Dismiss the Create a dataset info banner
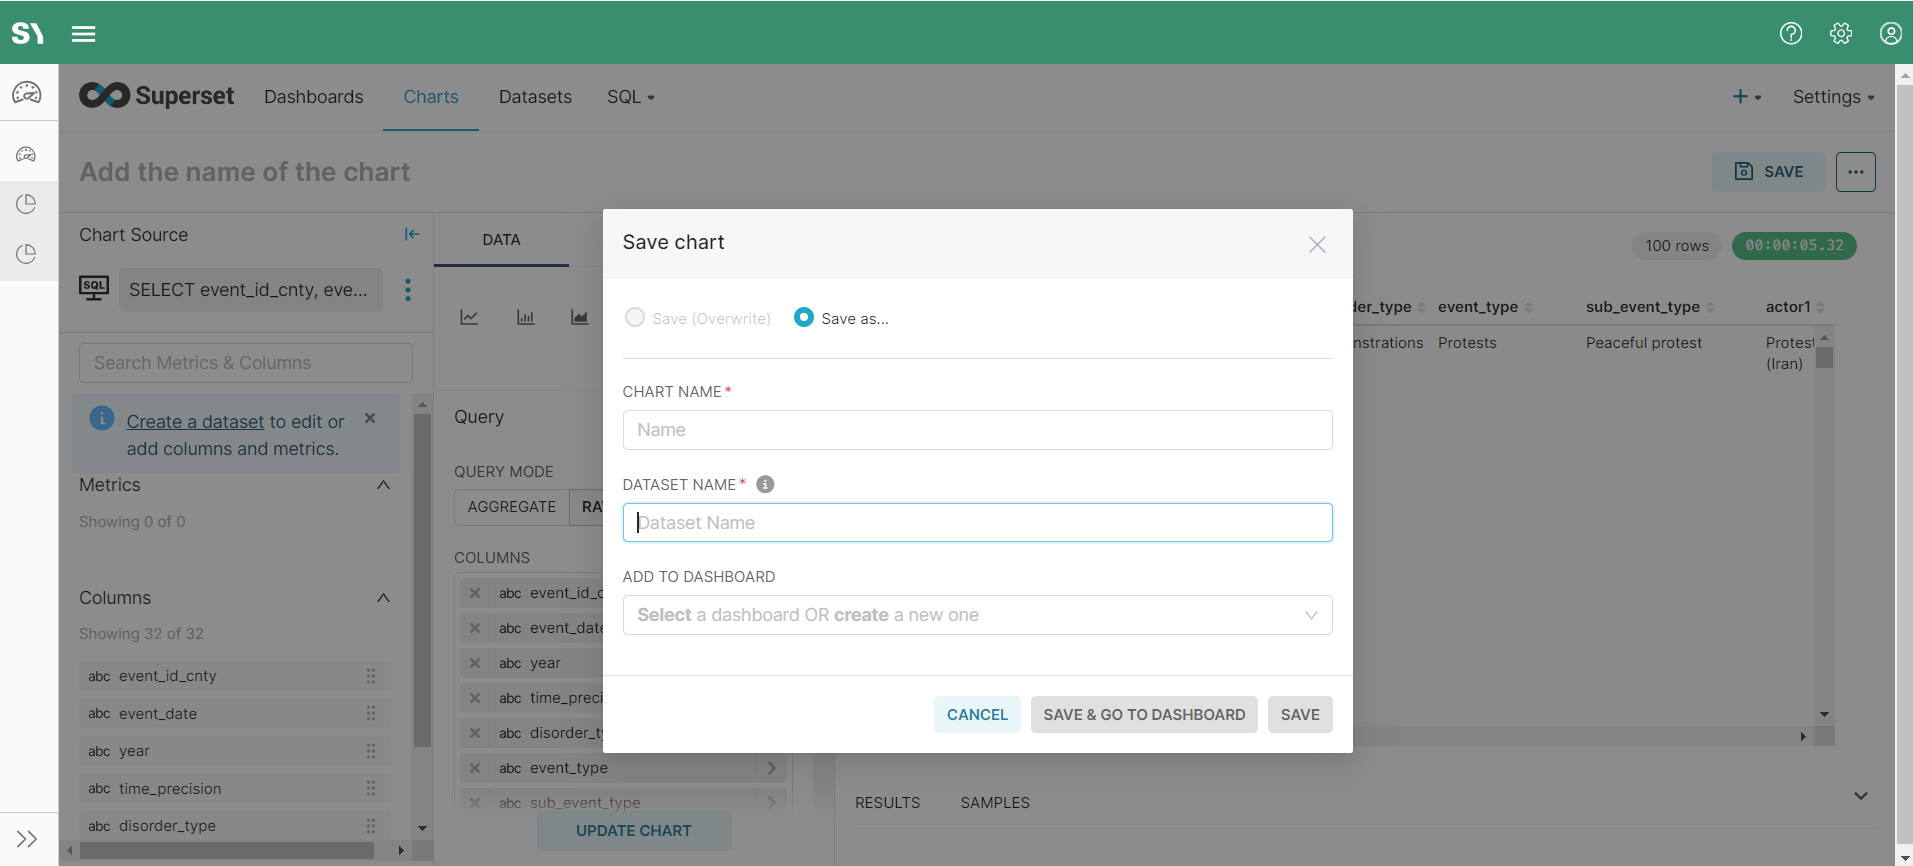 [x=370, y=419]
